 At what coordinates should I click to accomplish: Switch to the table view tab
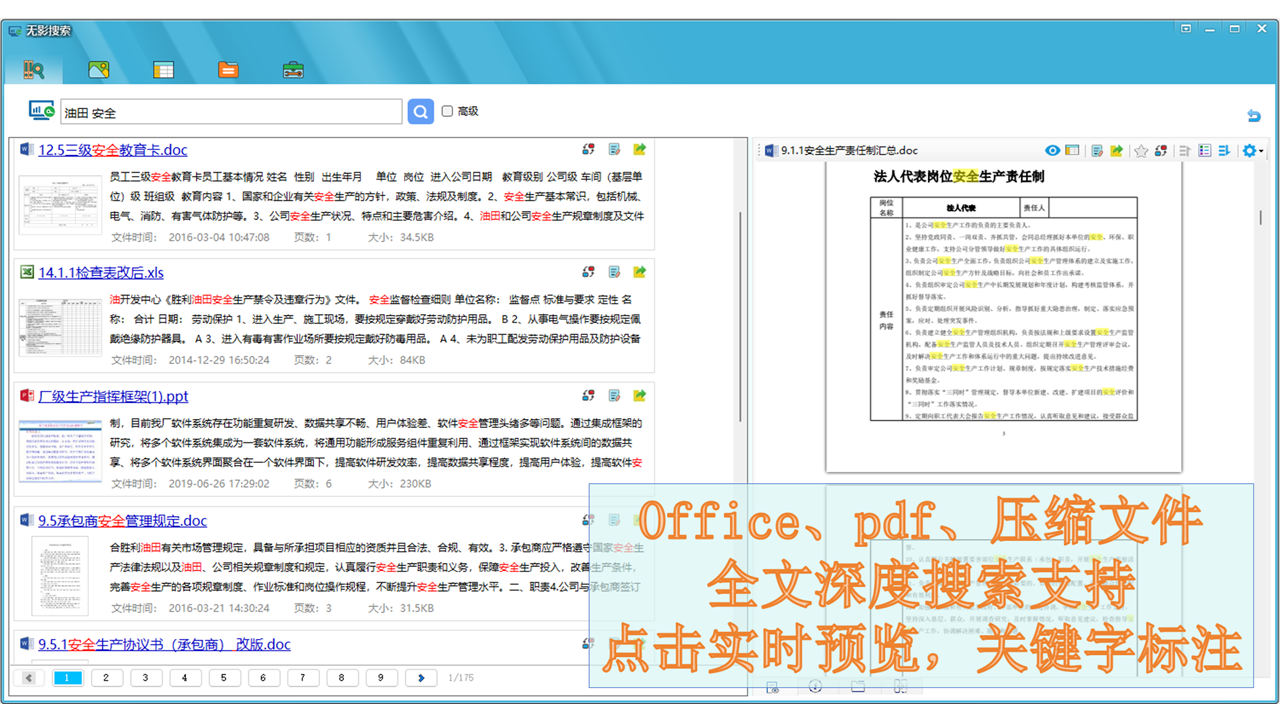pos(163,70)
